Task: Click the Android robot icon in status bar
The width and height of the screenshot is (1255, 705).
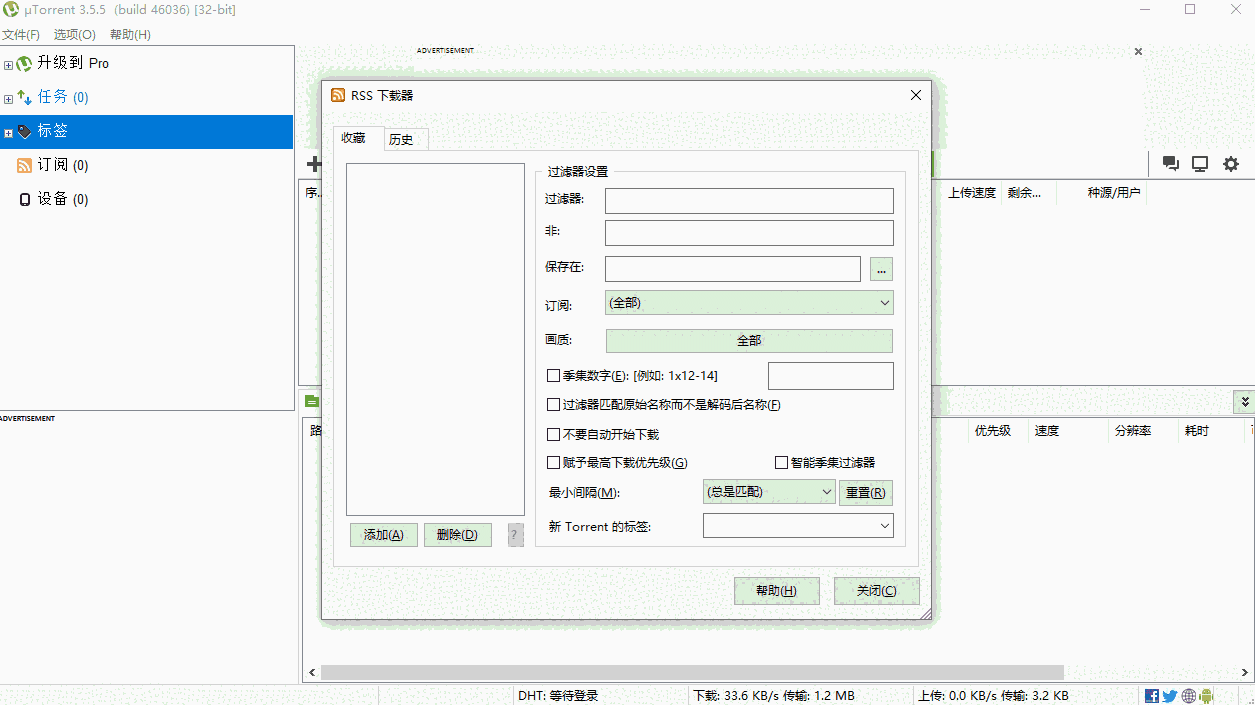Action: point(1208,695)
